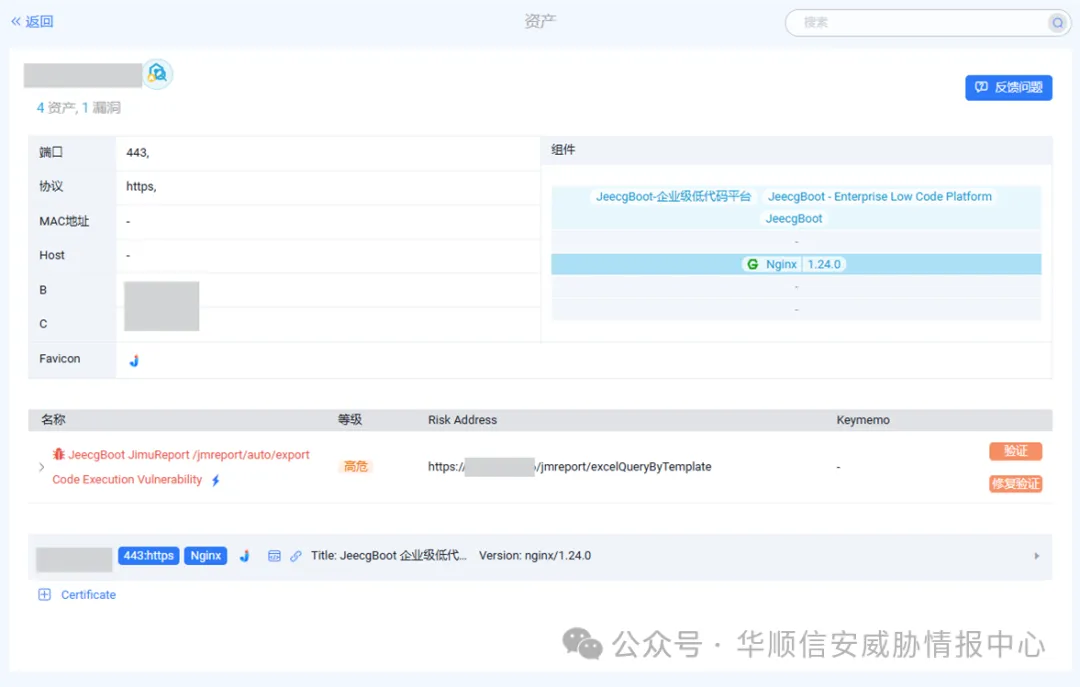Click the Title: JeecgBoot 企业级低代... text

(388, 555)
